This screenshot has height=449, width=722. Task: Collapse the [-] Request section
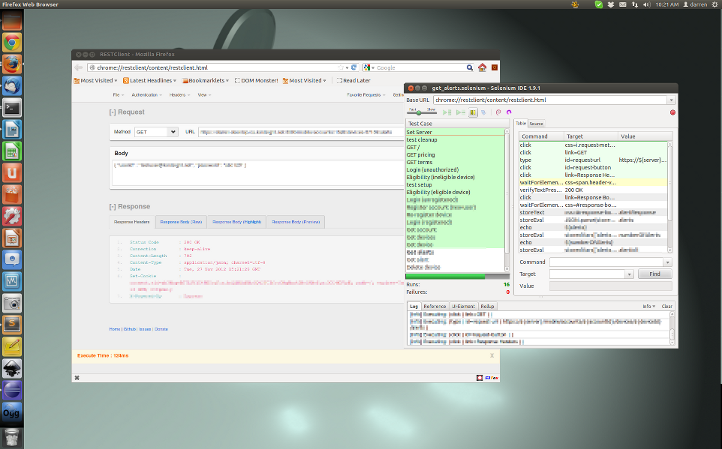tap(127, 112)
